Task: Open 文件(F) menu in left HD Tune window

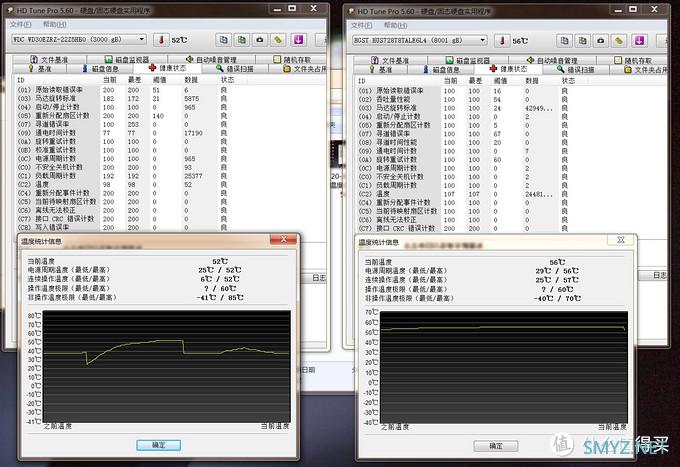Action: coord(21,24)
